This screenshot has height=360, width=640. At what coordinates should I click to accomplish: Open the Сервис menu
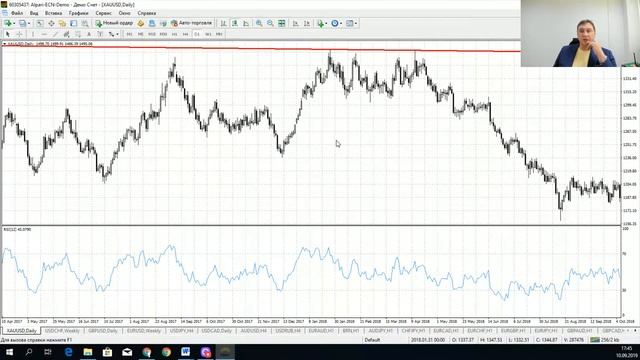click(x=103, y=13)
